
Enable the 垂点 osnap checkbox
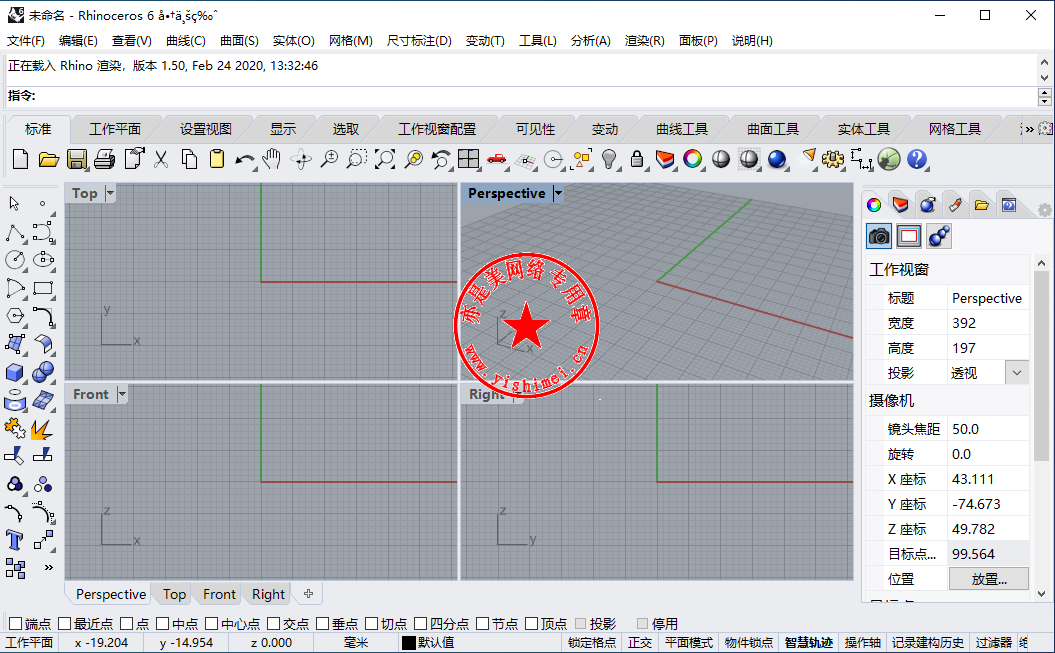(323, 623)
